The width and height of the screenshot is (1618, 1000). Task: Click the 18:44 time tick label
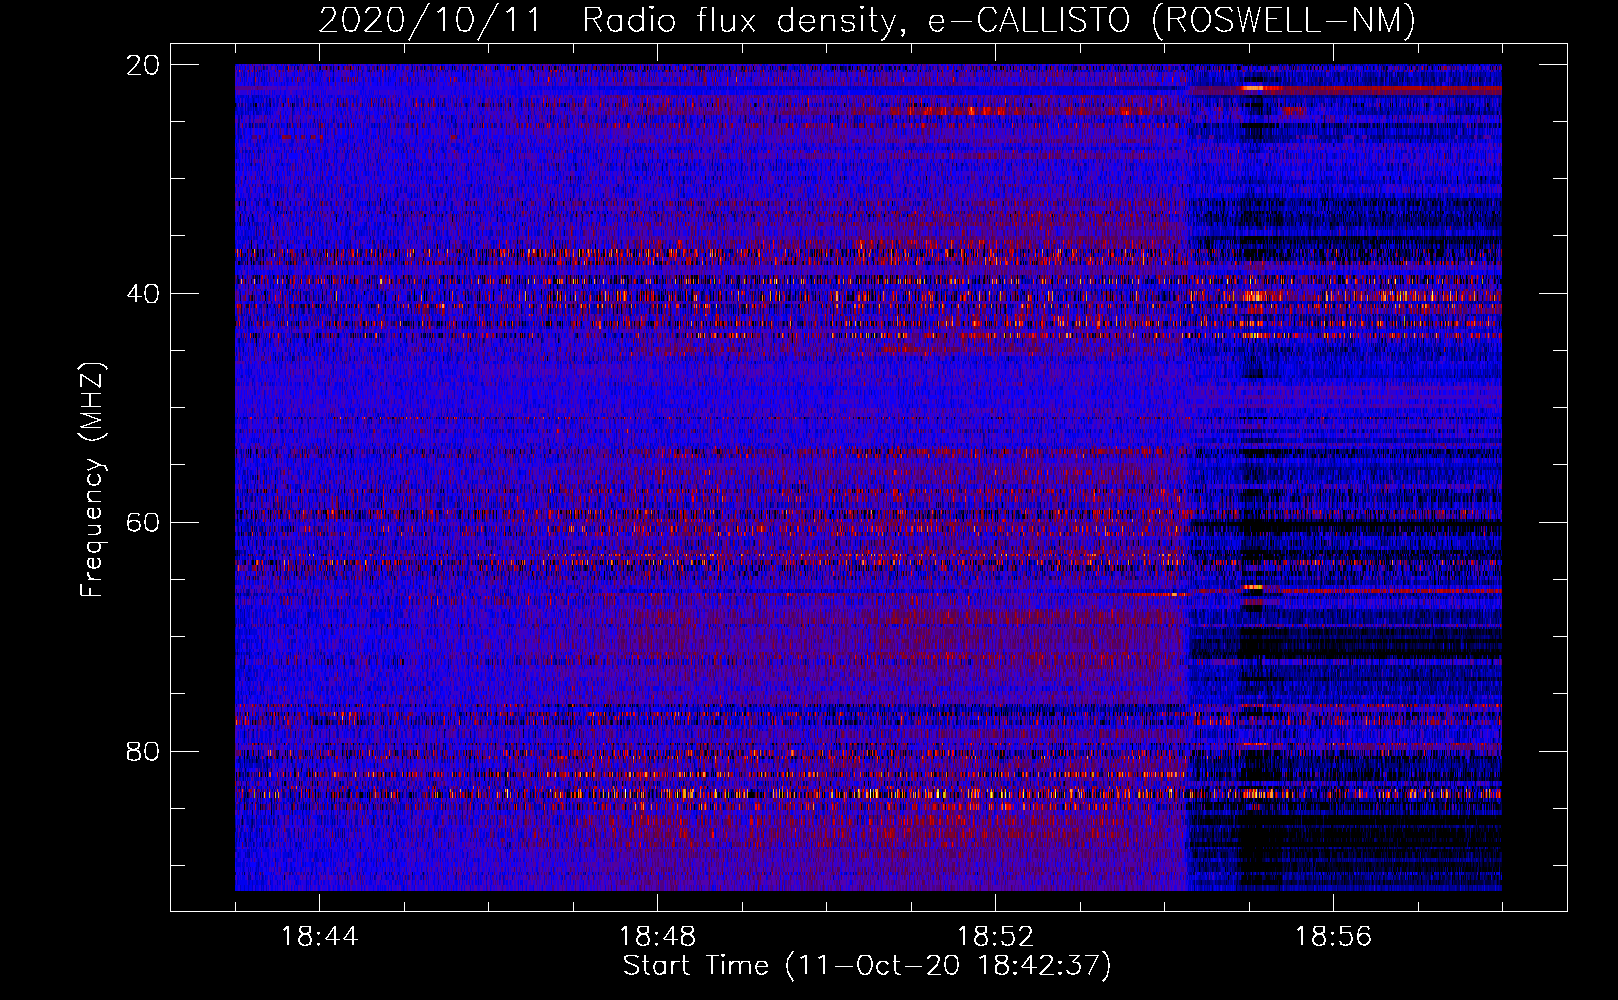coord(320,937)
